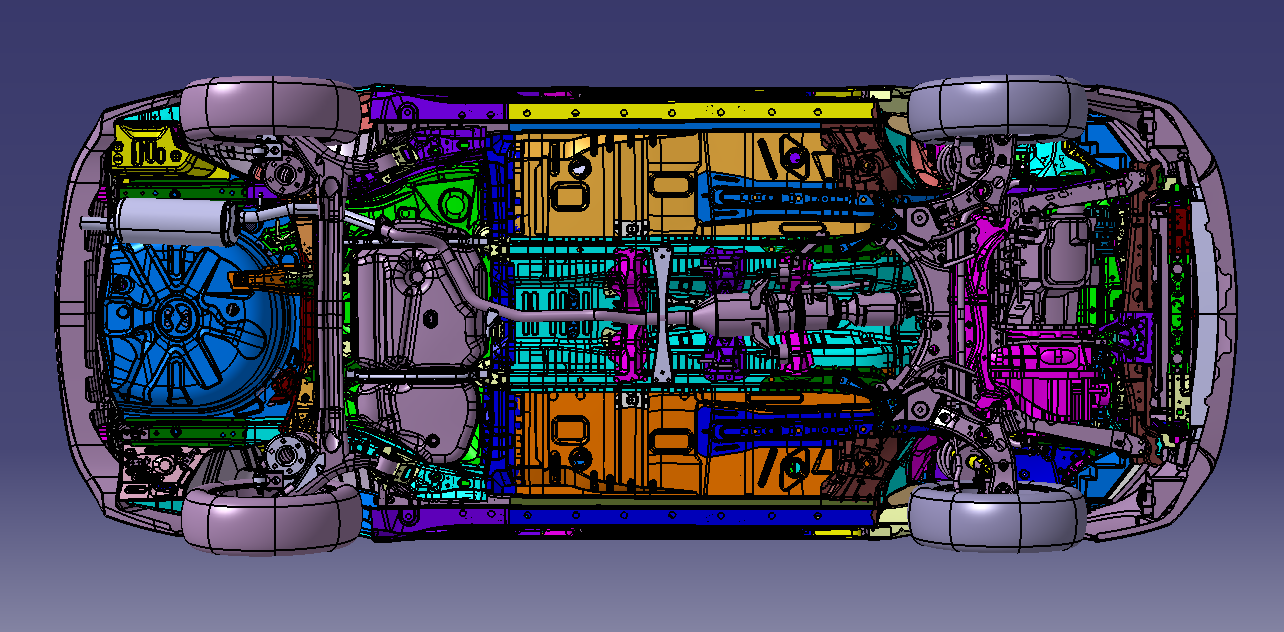Select the yellow side sill rail
This screenshot has height=632, width=1284.
[690, 112]
